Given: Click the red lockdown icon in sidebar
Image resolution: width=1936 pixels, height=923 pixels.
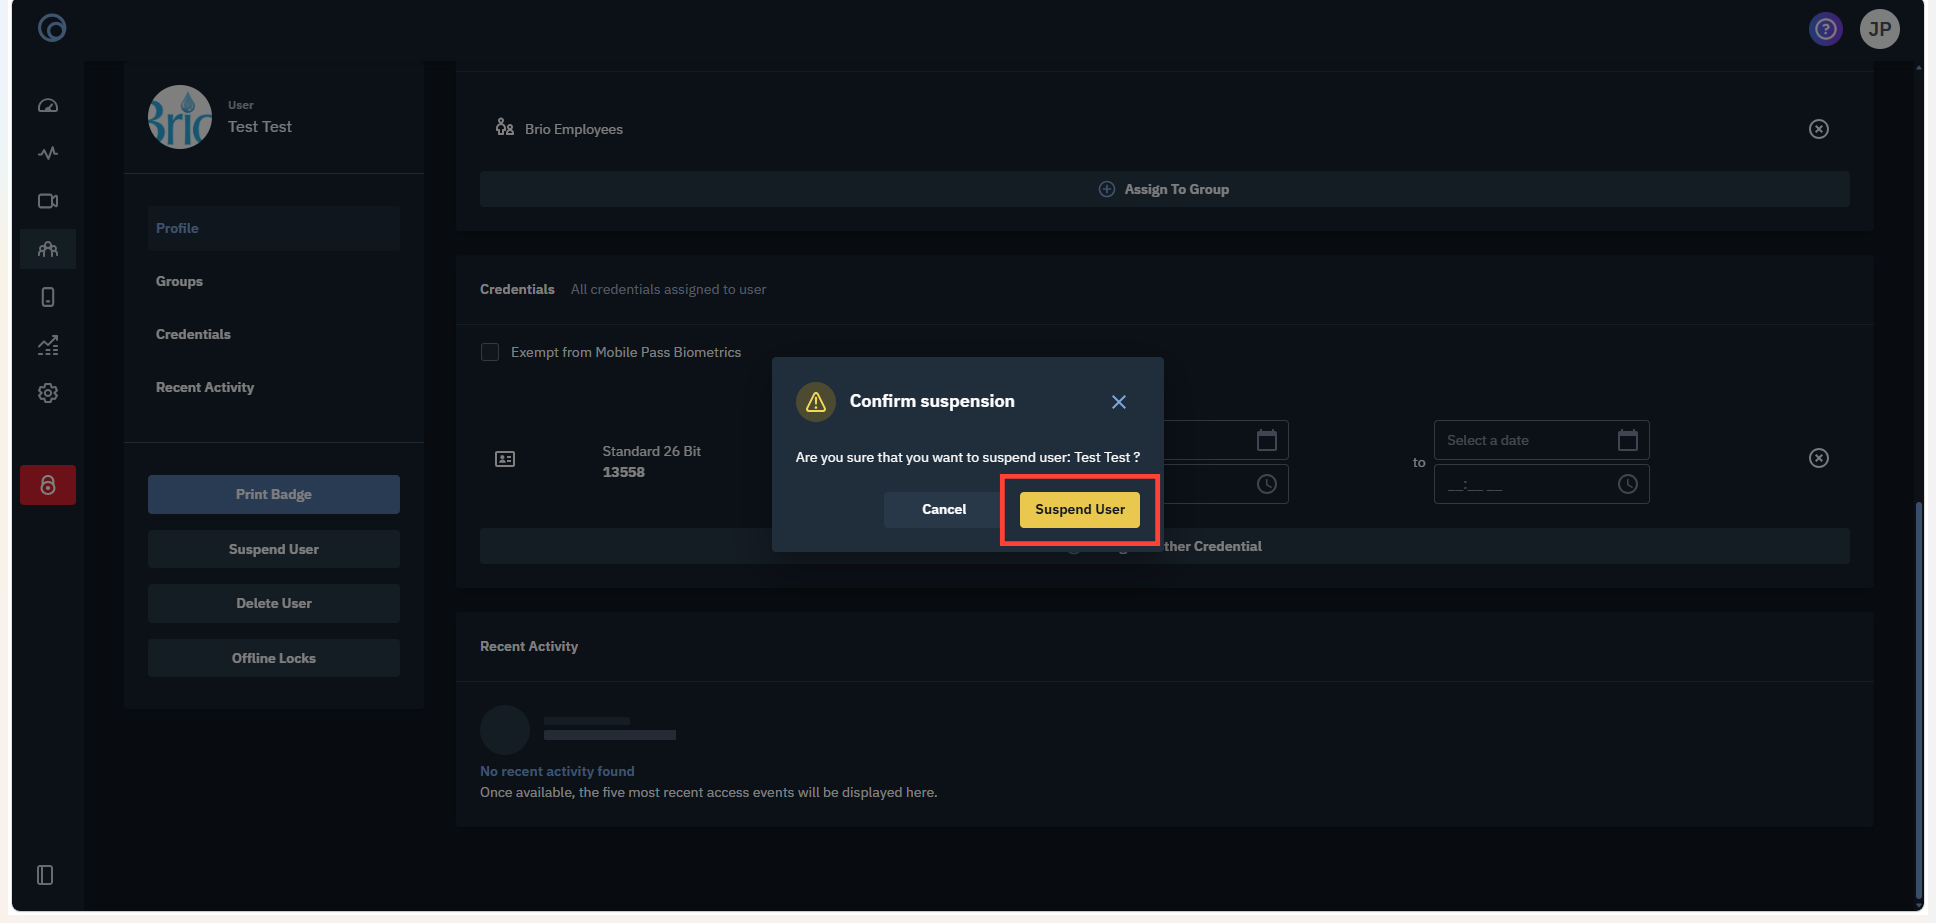Looking at the screenshot, I should pyautogui.click(x=48, y=485).
